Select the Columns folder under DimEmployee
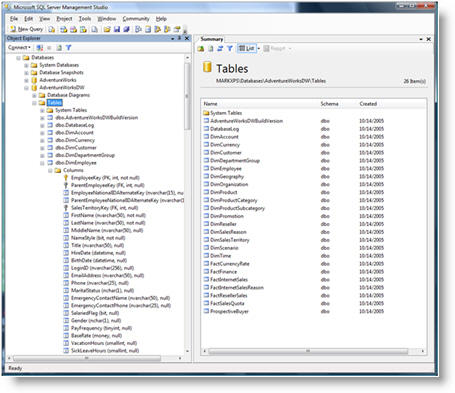The height and width of the screenshot is (393, 455). [x=73, y=170]
